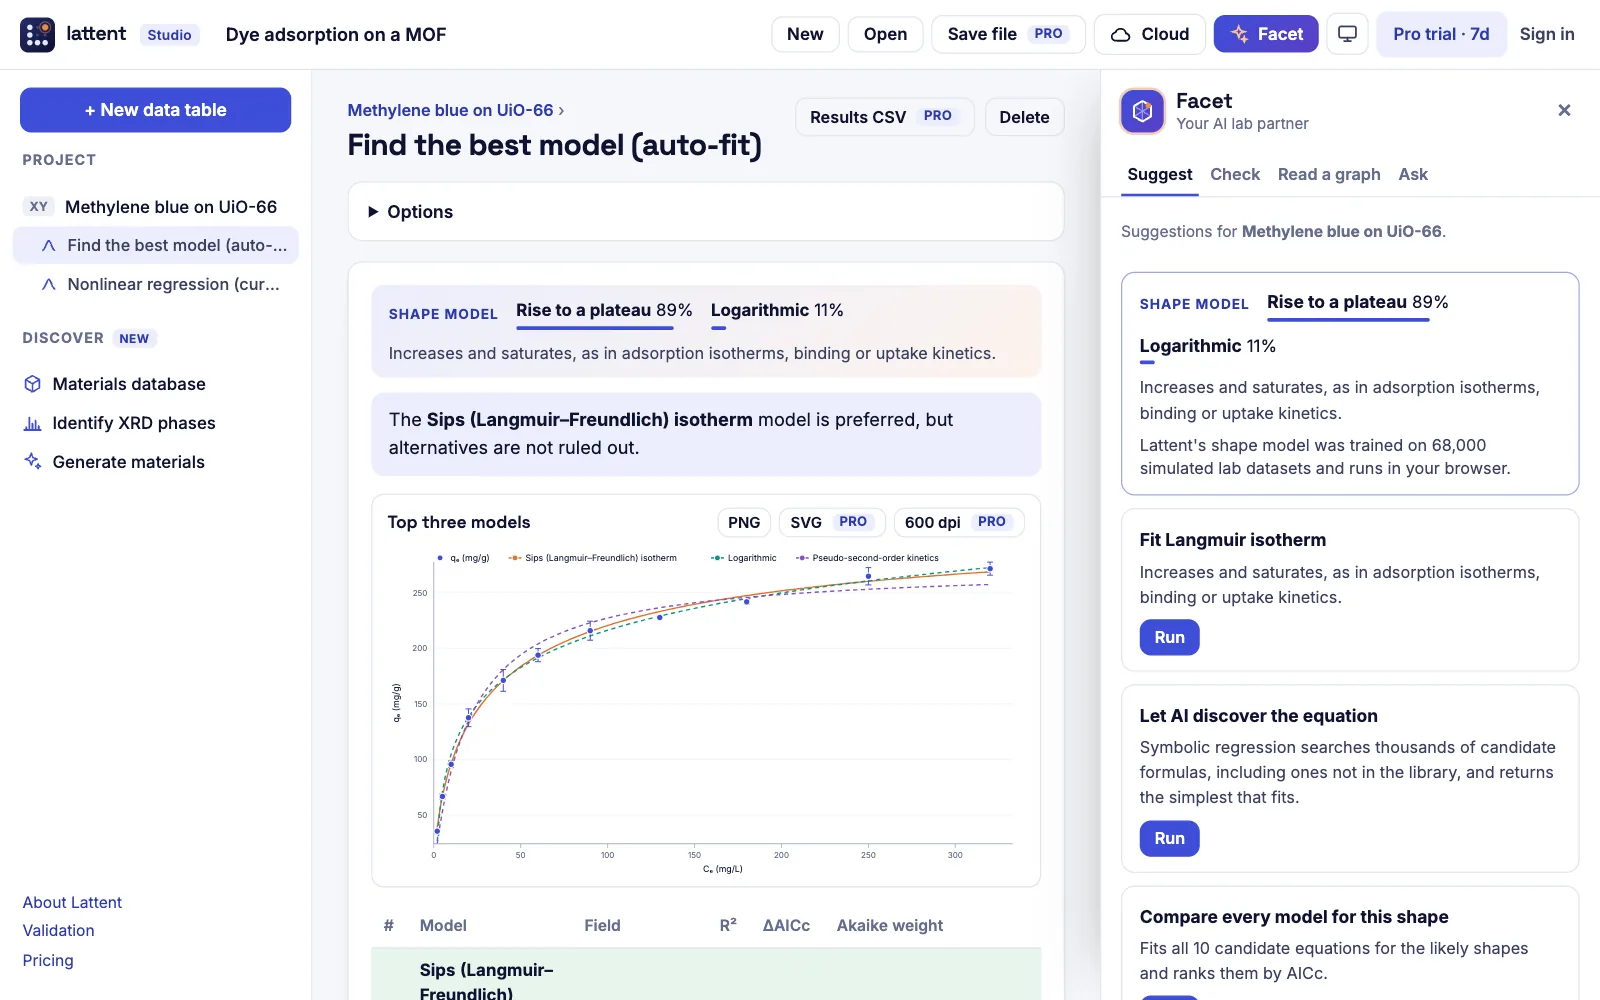Image resolution: width=1600 pixels, height=1000 pixels.
Task: Click the Generate materials sparkle icon
Action: click(33, 461)
